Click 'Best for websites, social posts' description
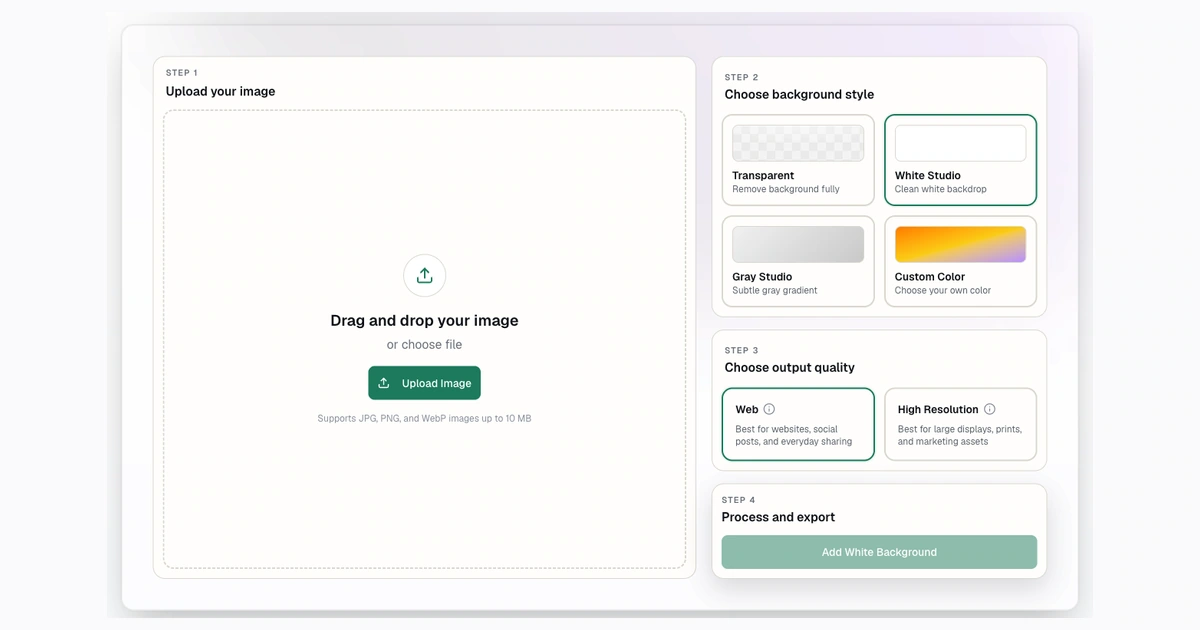 (794, 435)
